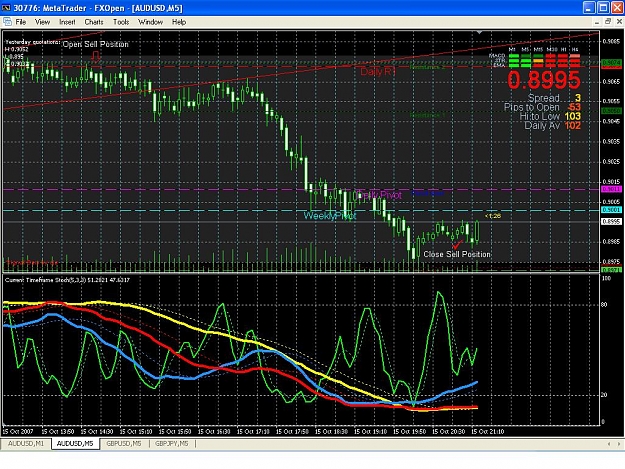
Task: Click the MACD row label in the signal panel
Action: [497, 55]
